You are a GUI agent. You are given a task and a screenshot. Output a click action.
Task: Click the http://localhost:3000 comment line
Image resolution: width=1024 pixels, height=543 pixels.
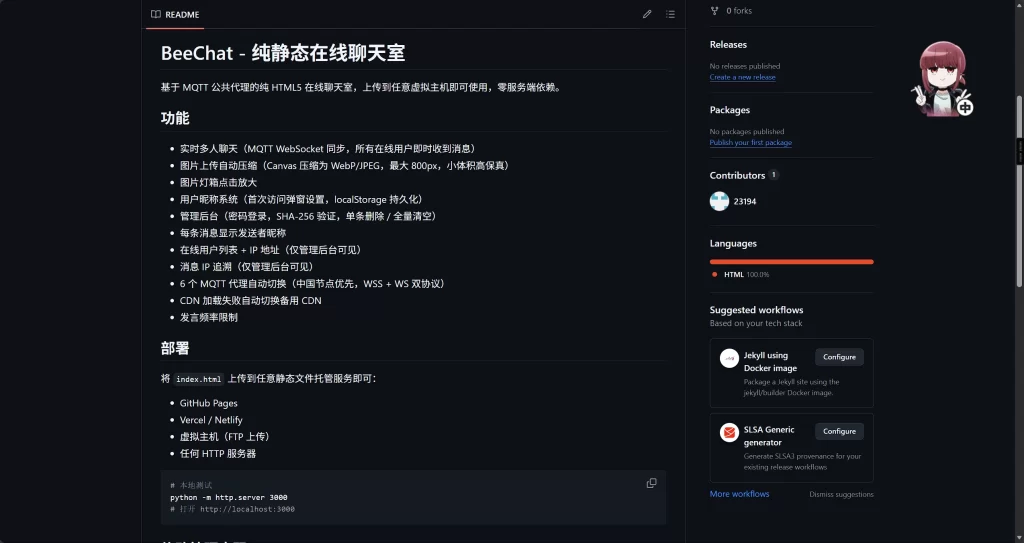[x=232, y=509]
